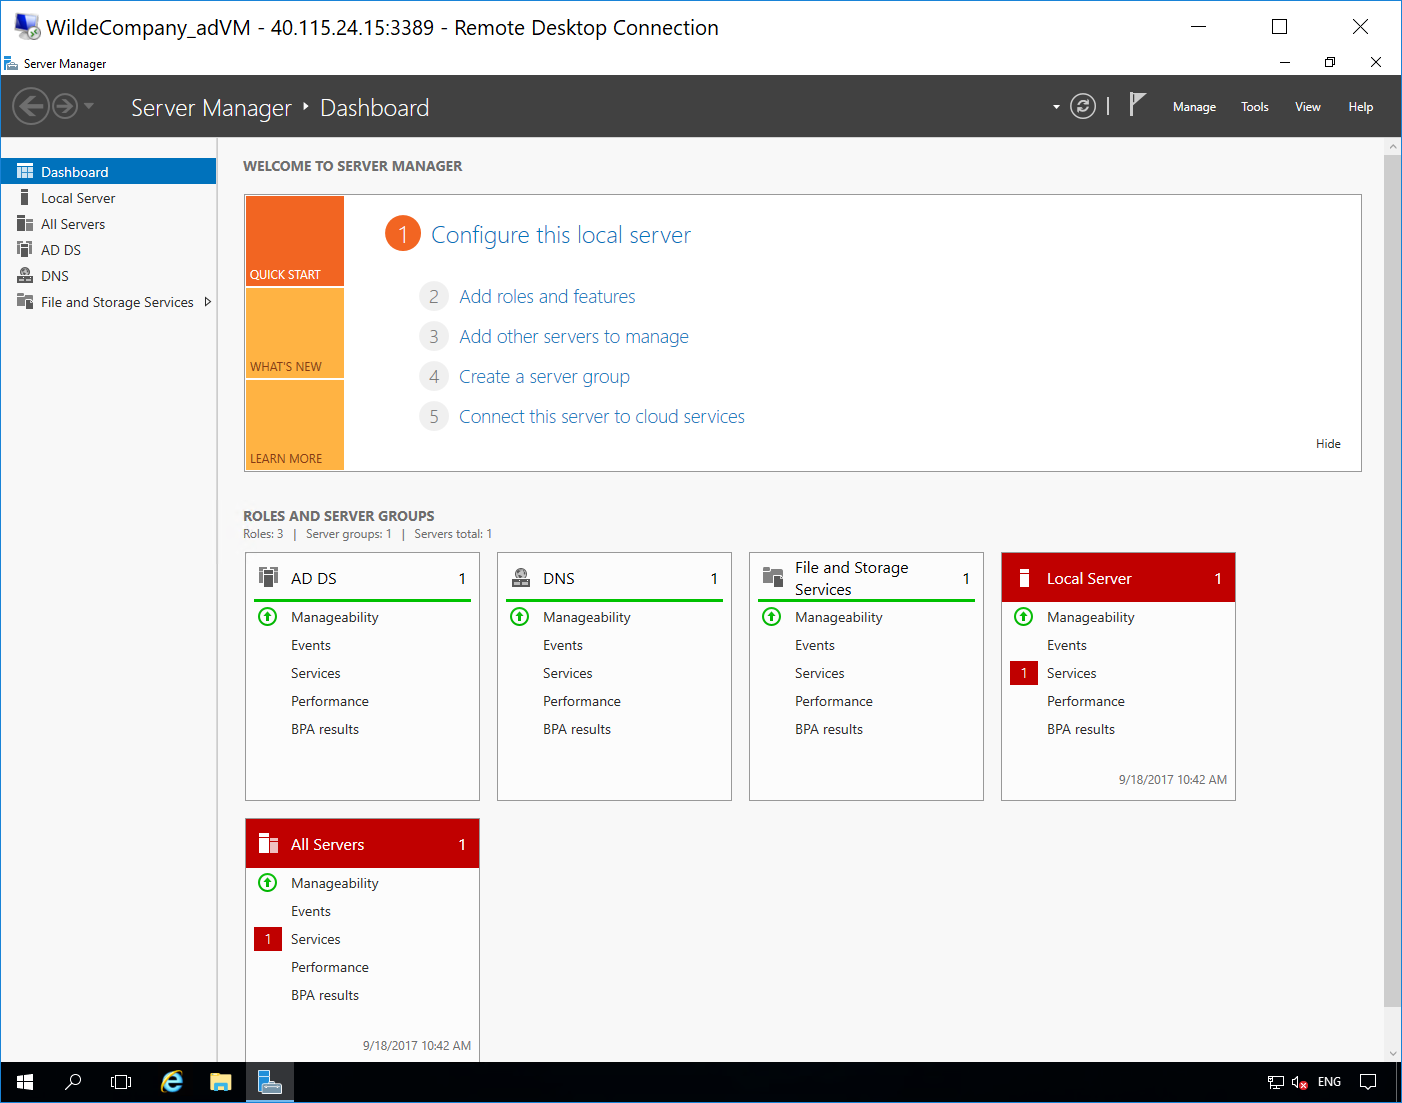Screen dimensions: 1402x1103
Task: Click All Servers Manageability status icon
Action: pyautogui.click(x=267, y=882)
